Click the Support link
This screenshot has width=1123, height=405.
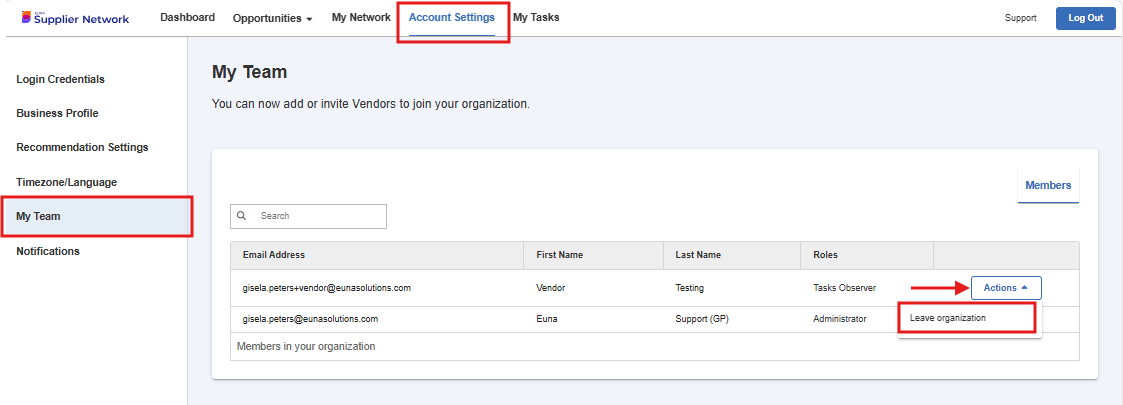(x=1021, y=19)
